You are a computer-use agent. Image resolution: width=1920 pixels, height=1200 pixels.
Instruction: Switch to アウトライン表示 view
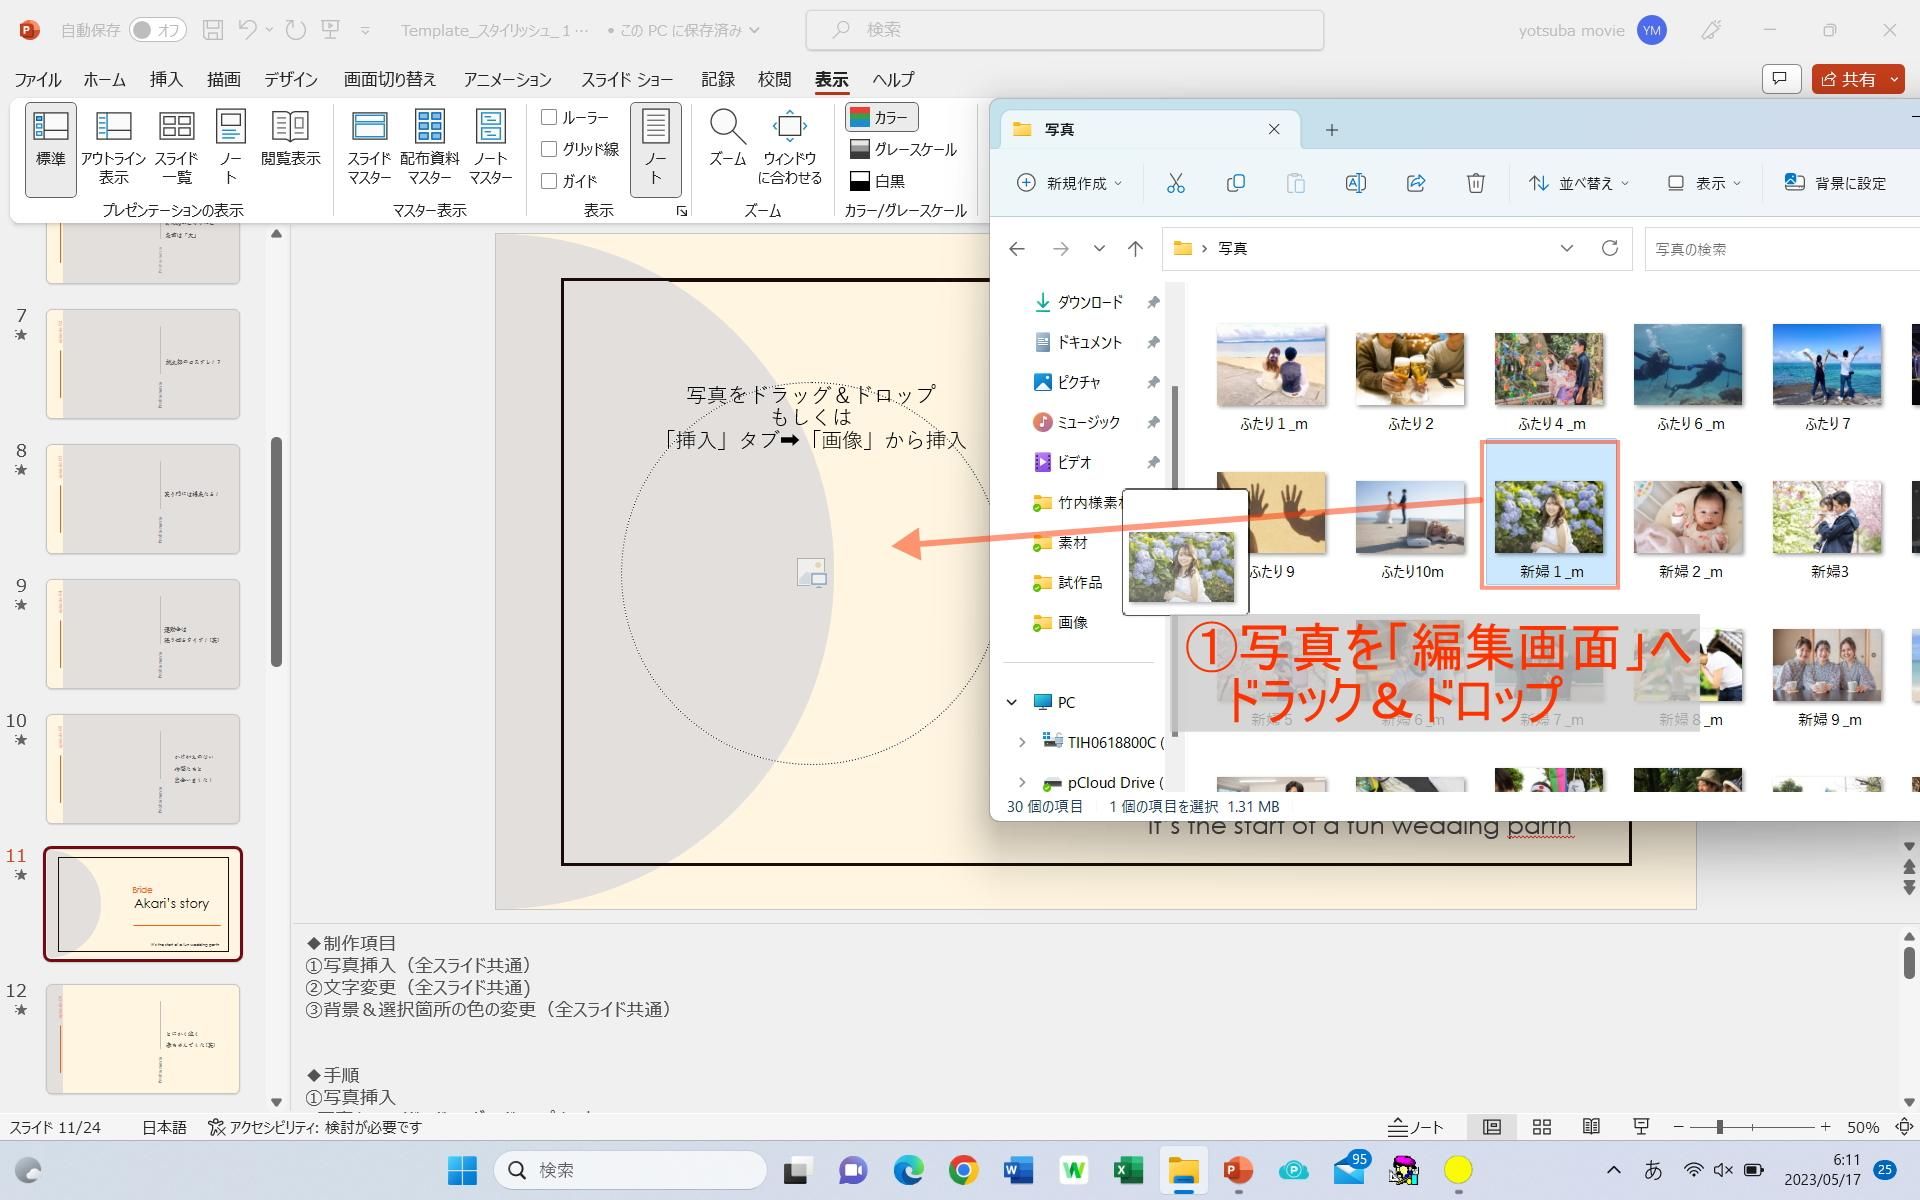(x=113, y=149)
